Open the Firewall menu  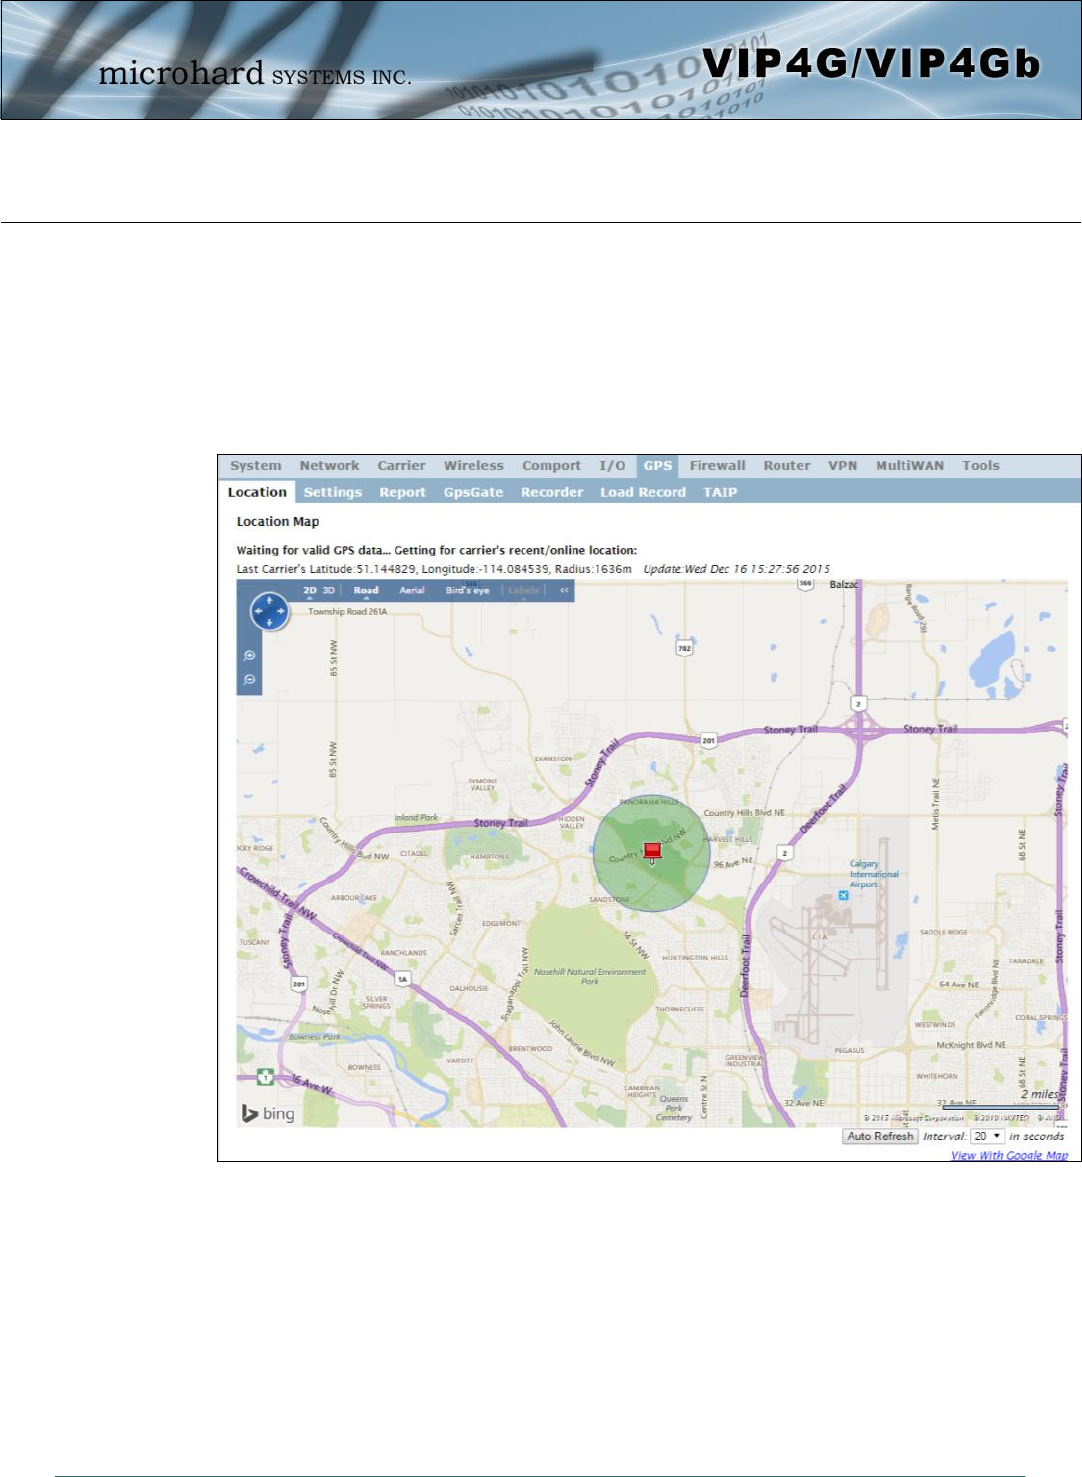717,466
